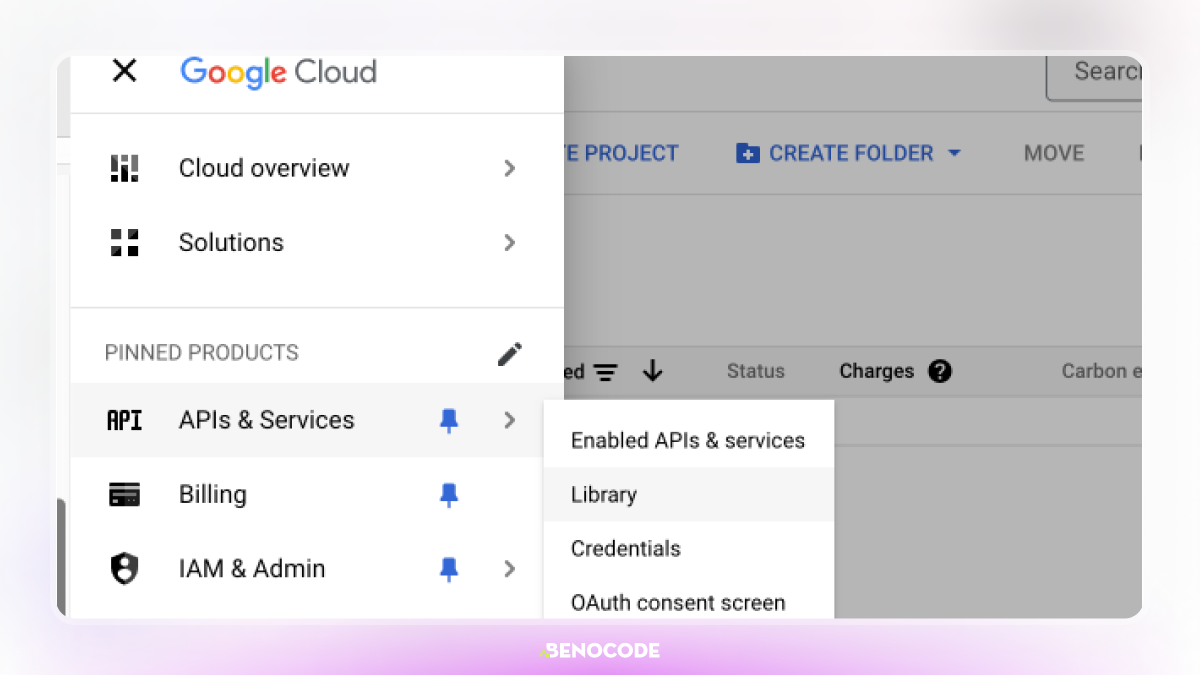Click the Charges help question mark icon
The image size is (1200, 675).
(x=939, y=371)
